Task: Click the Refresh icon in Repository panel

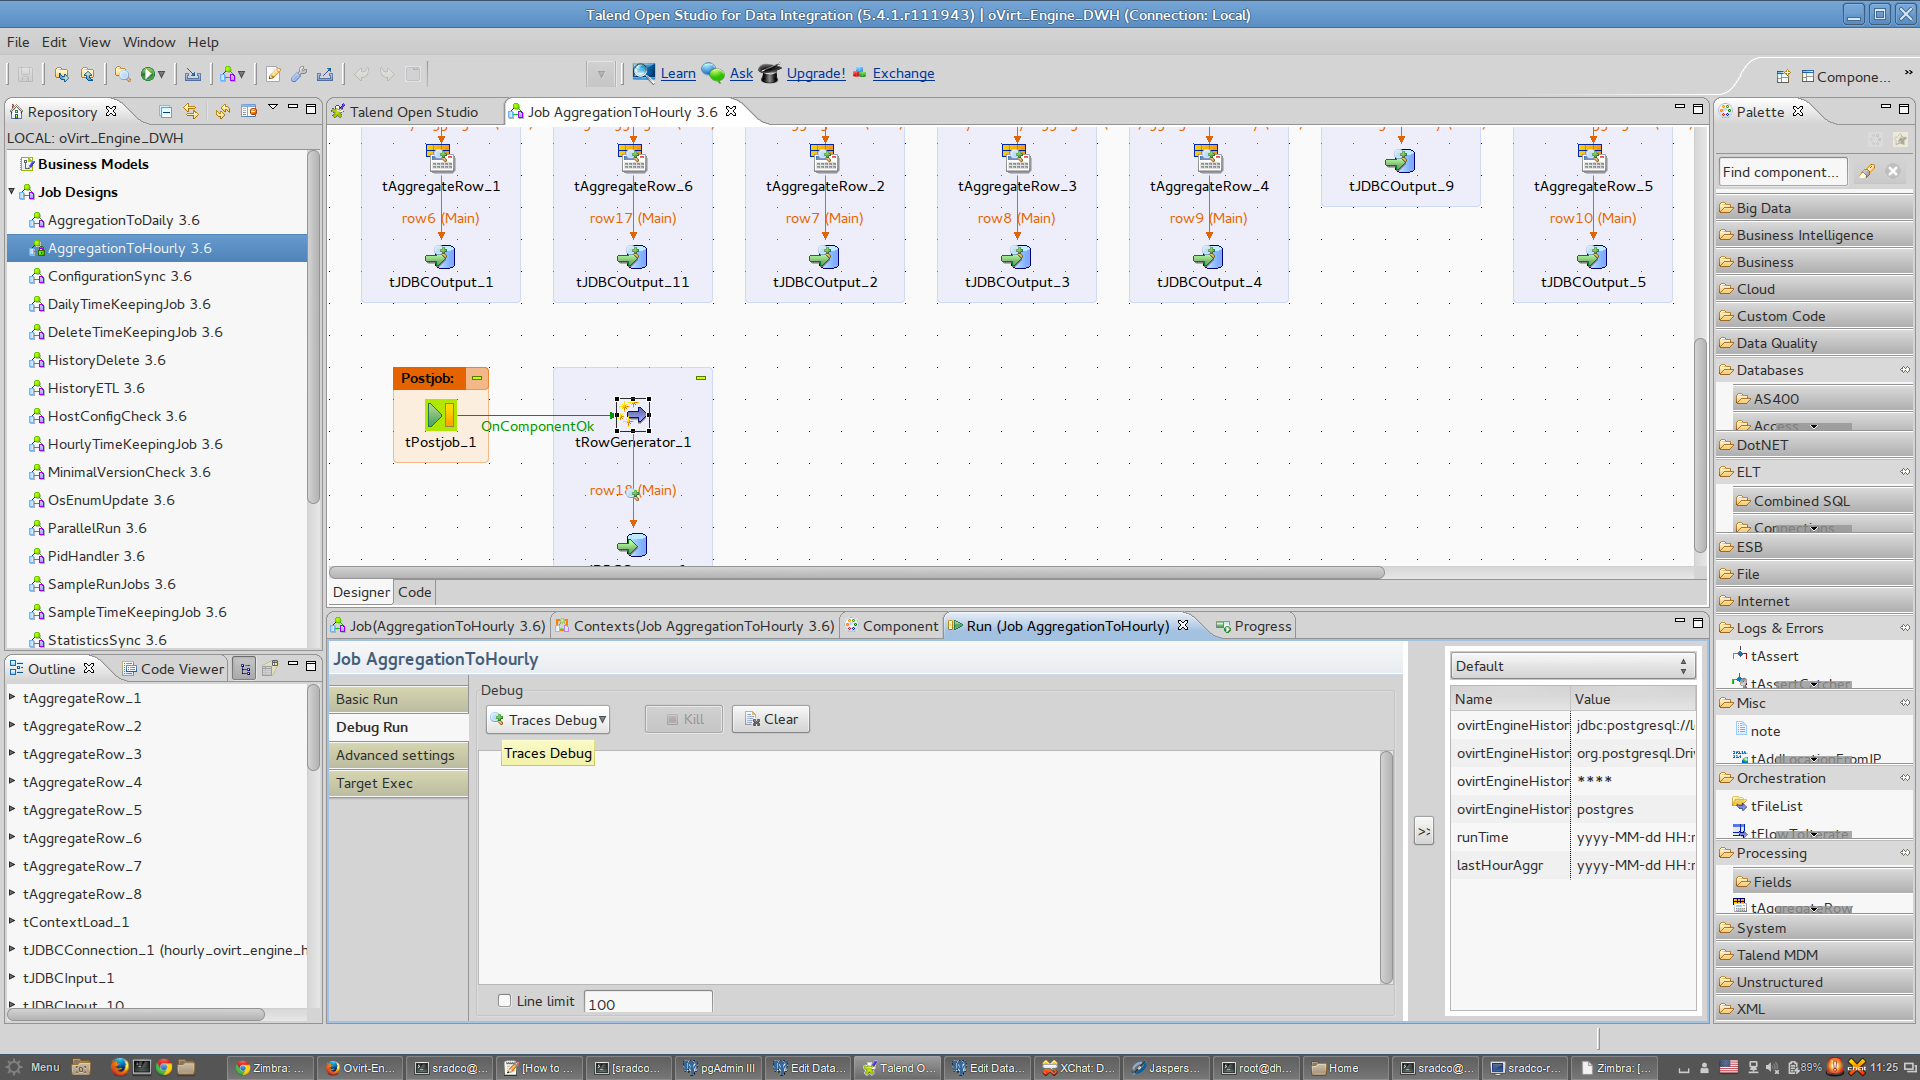Action: (x=222, y=111)
